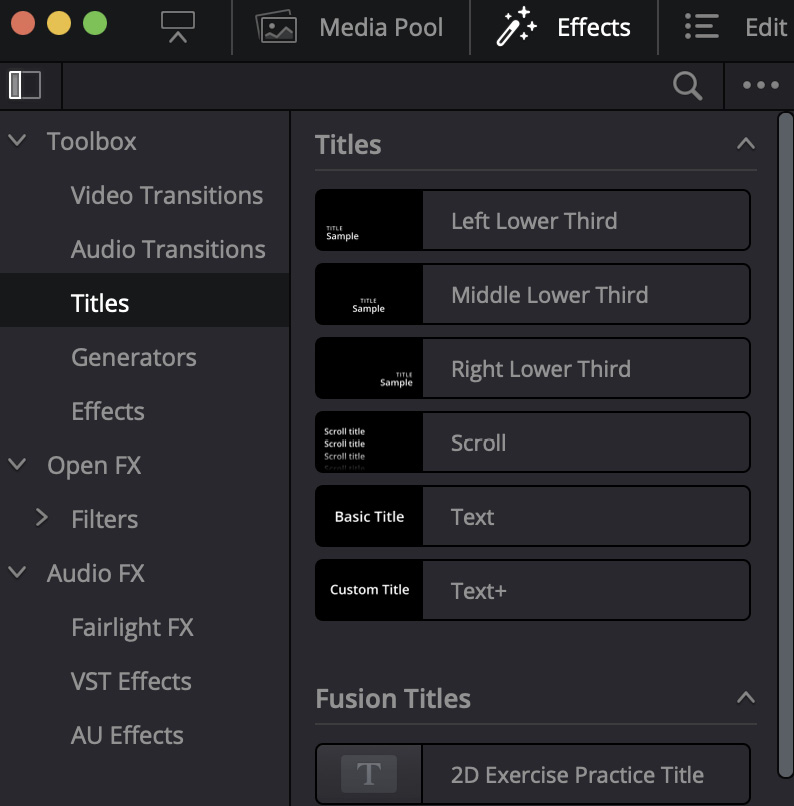
Task: Click the Effects magic wand icon
Action: click(x=516, y=26)
